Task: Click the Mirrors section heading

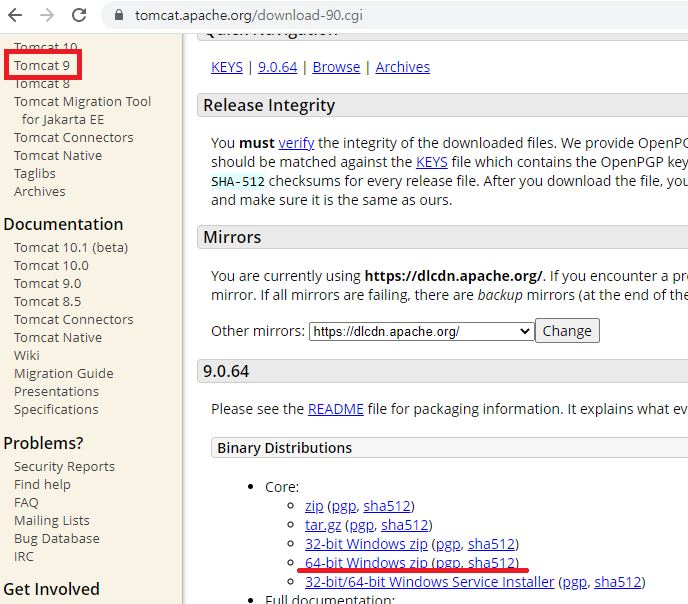Action: pos(232,237)
